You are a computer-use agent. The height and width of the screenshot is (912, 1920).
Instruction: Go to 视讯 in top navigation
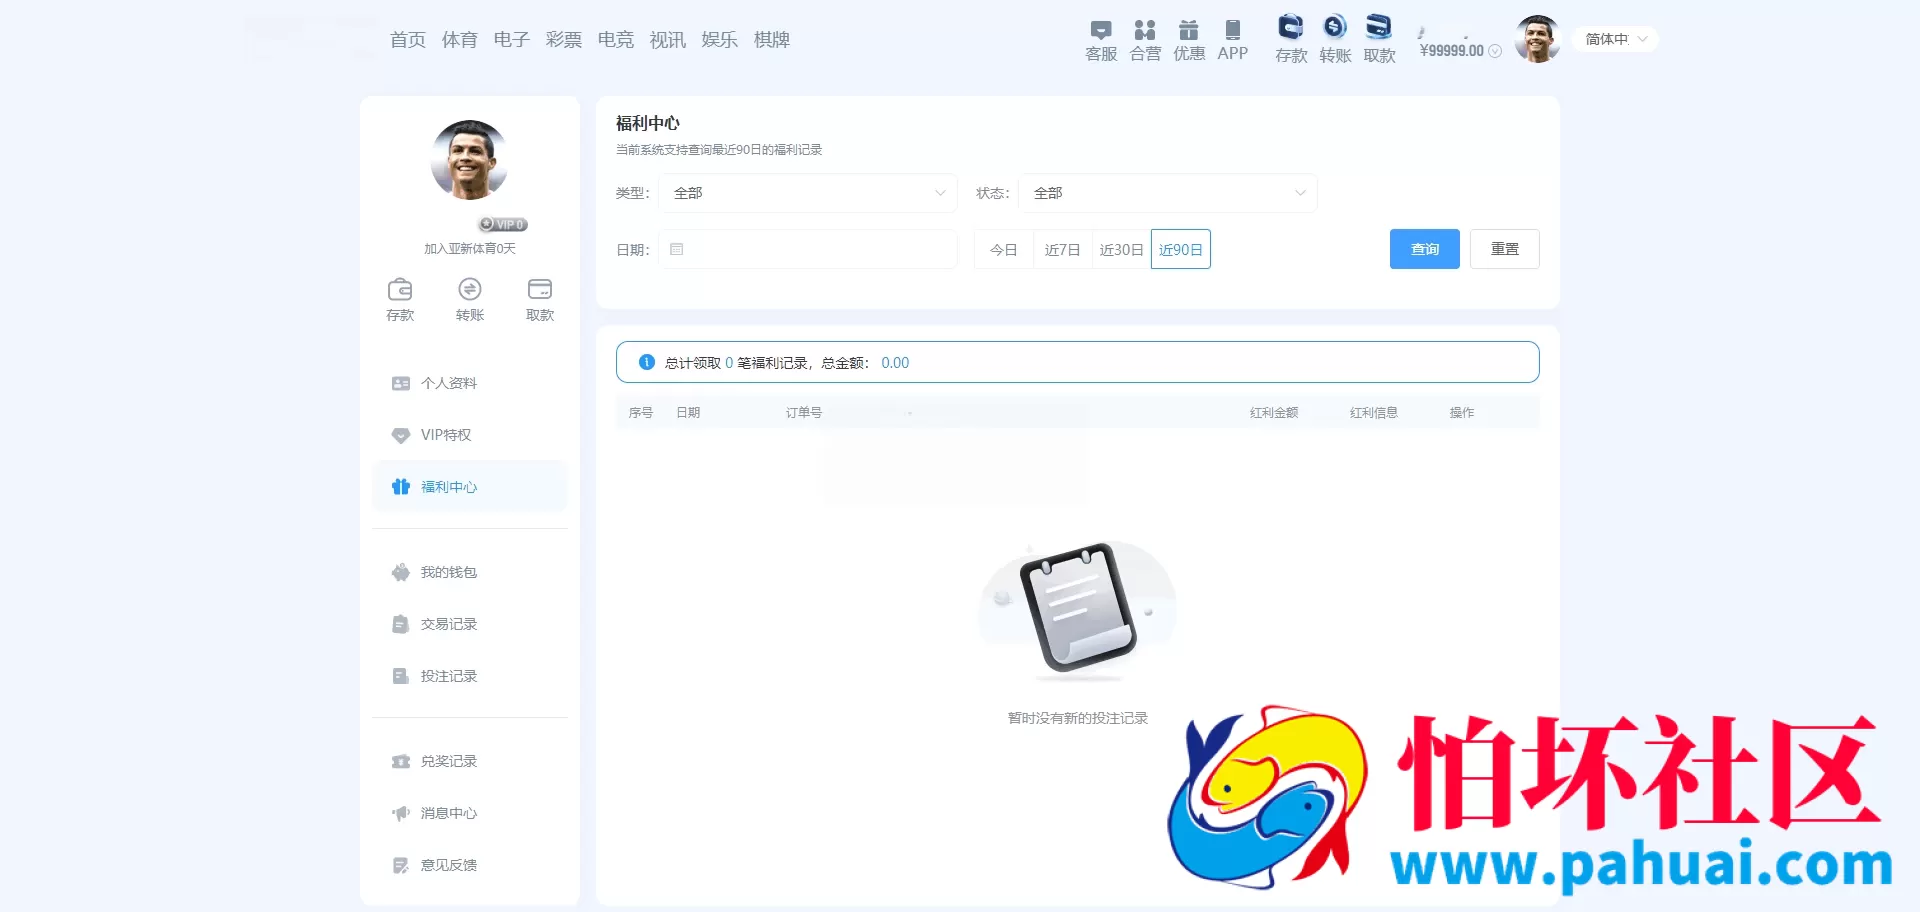(x=668, y=40)
